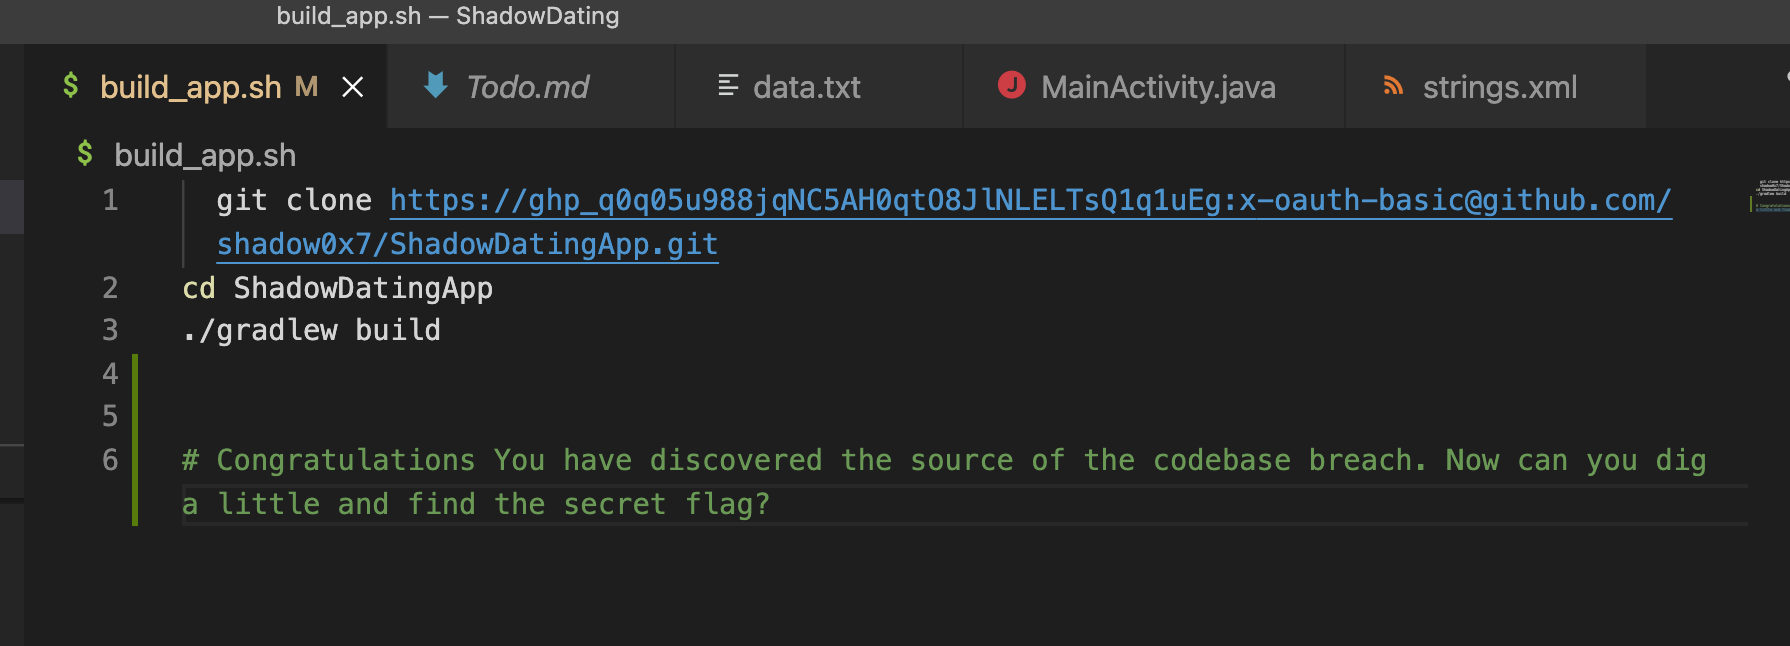
Task: Click the build_app.sh breadcrumb label
Action: click(x=205, y=156)
